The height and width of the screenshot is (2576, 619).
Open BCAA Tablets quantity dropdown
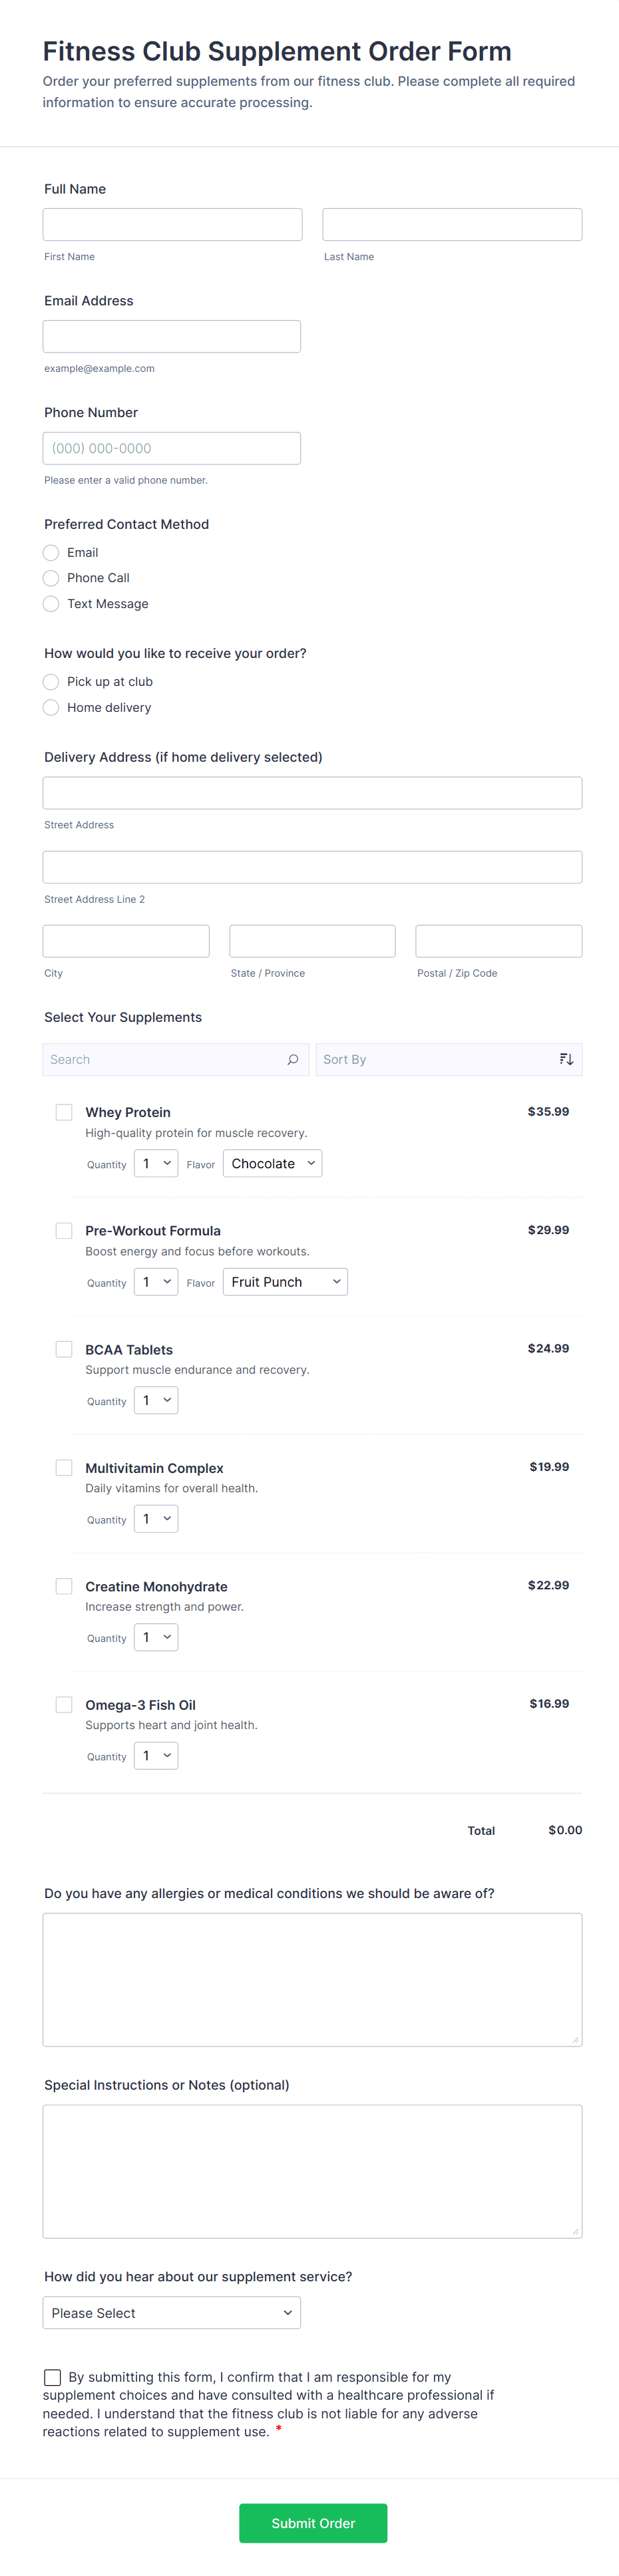tap(156, 1401)
